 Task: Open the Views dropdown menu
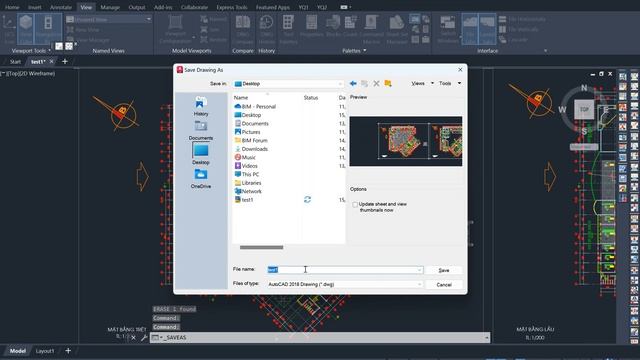tap(422, 83)
